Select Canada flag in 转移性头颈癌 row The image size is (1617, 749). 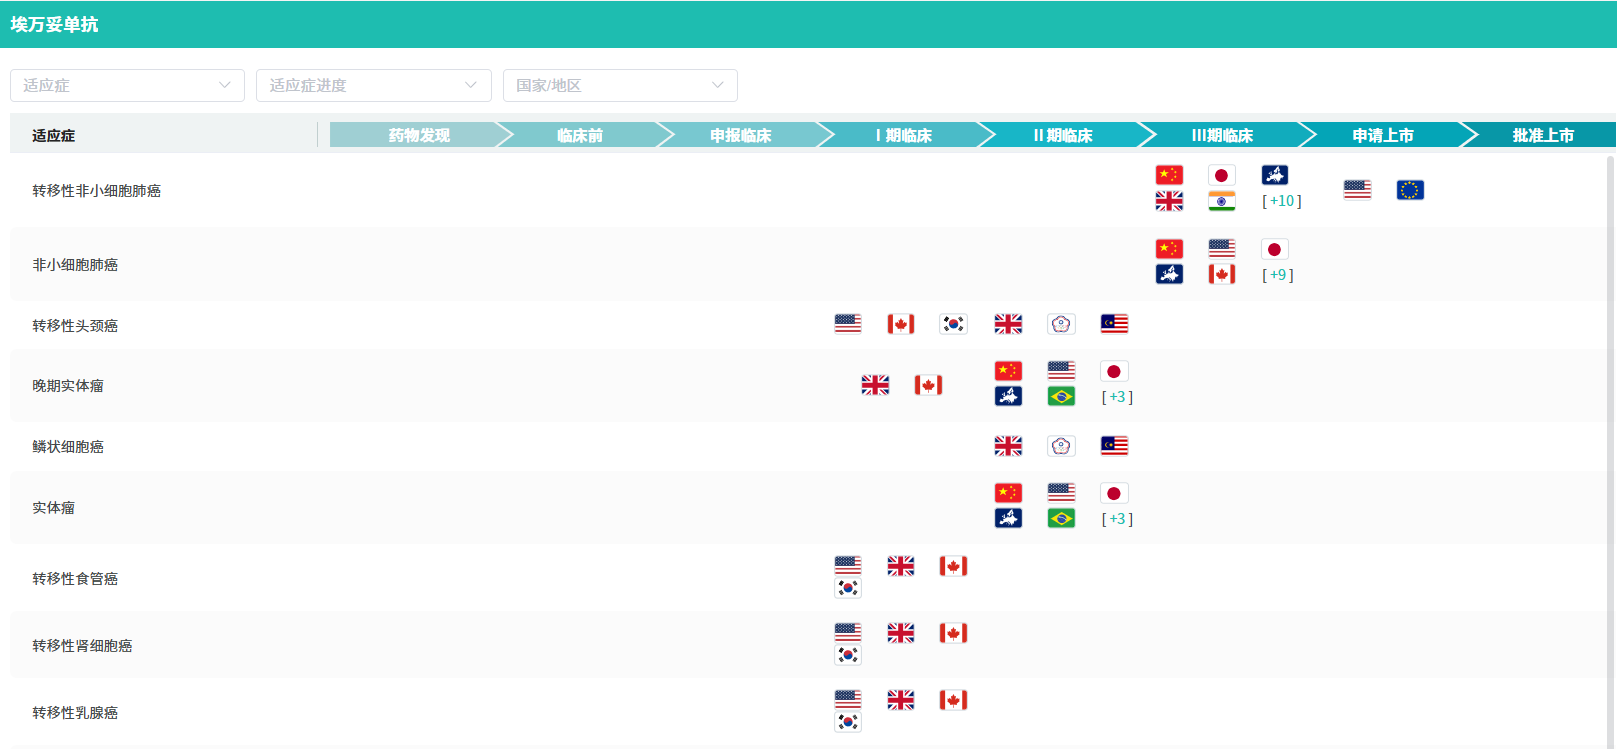click(901, 324)
